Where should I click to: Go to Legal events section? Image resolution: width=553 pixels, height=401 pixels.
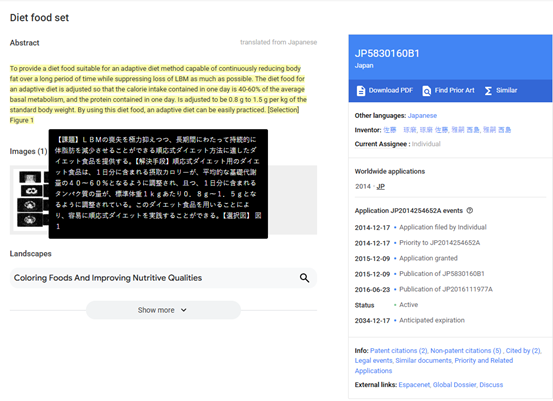(x=373, y=360)
